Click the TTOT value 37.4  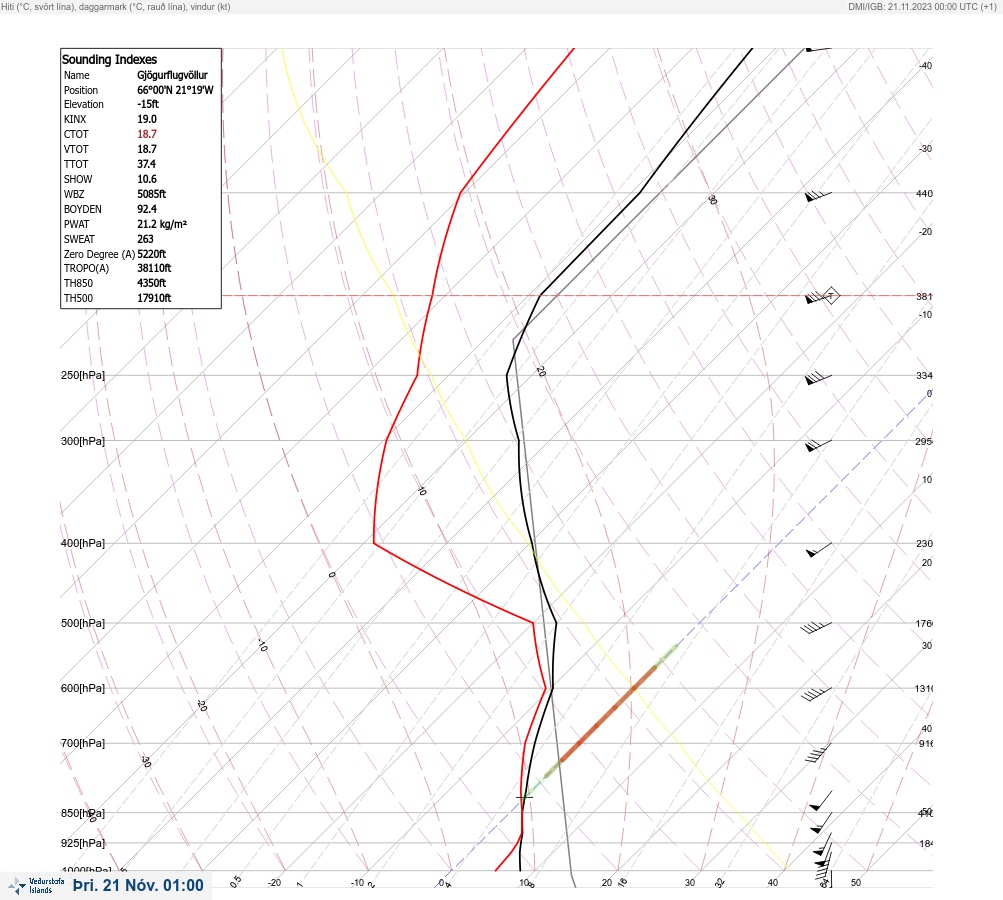pos(146,164)
